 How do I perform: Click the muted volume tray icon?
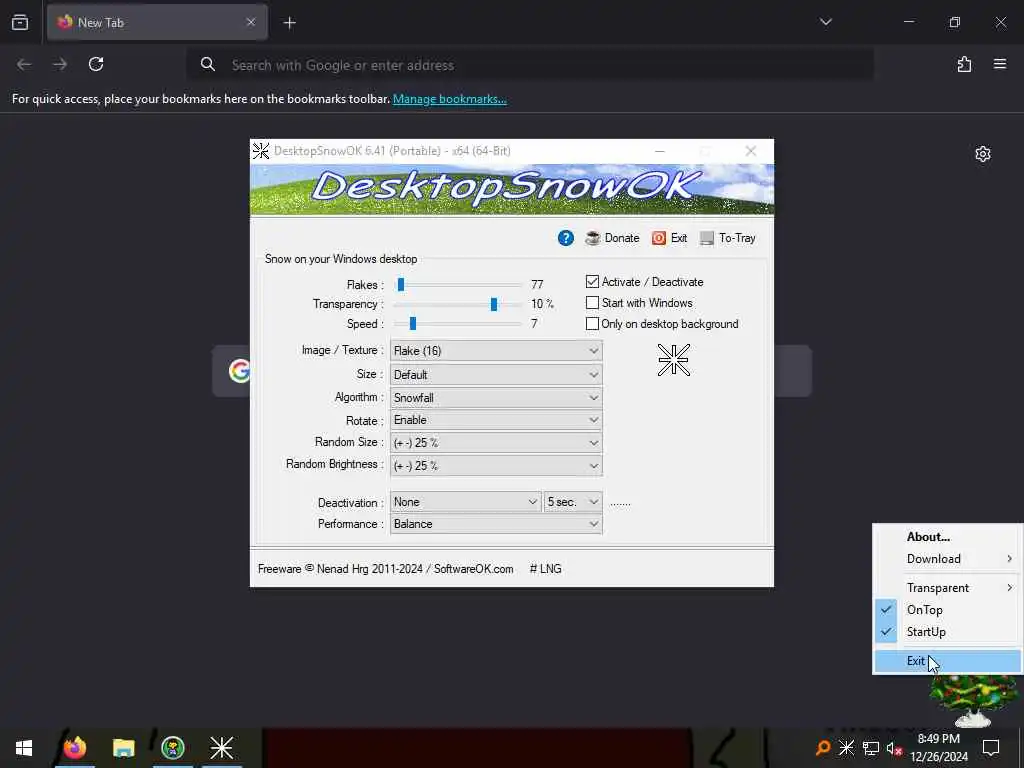coord(894,748)
